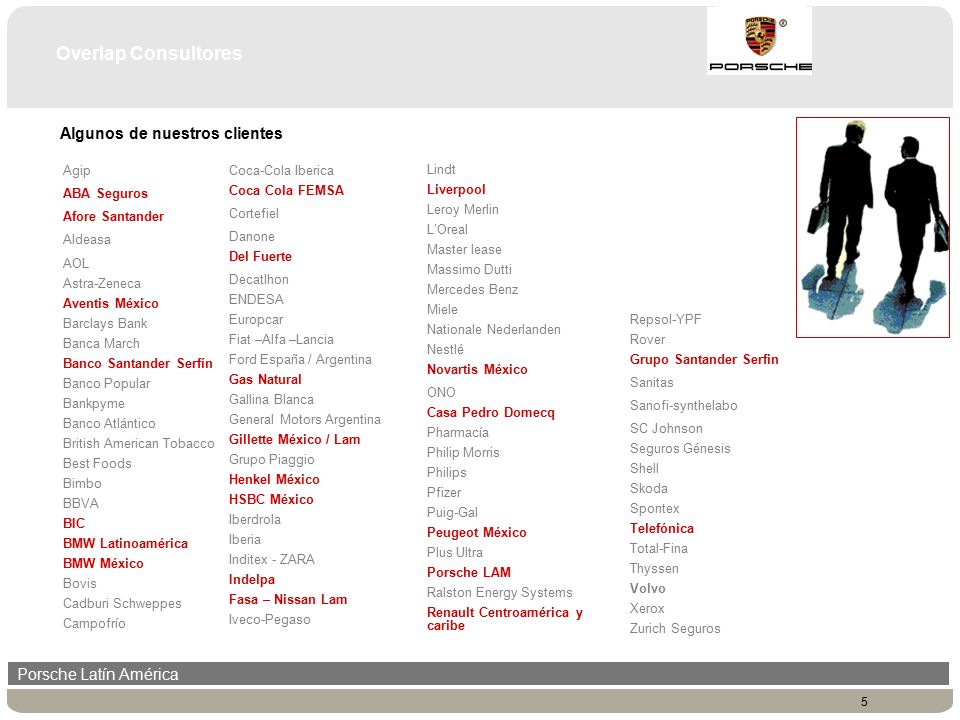Select 'Gillette México / Lam'
The width and height of the screenshot is (960, 720).
tap(294, 440)
